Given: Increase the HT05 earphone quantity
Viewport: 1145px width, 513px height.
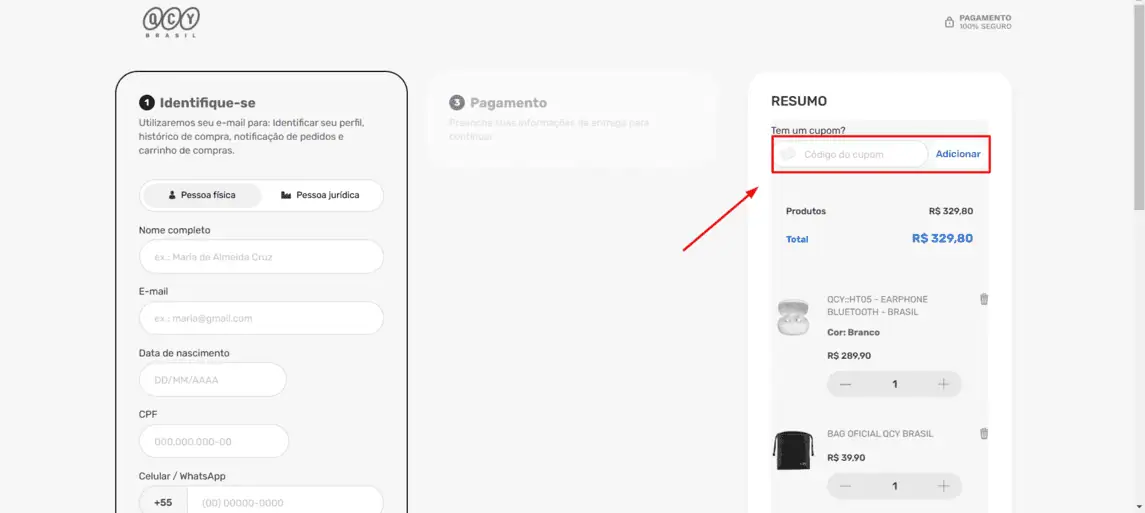Looking at the screenshot, I should click(x=943, y=384).
